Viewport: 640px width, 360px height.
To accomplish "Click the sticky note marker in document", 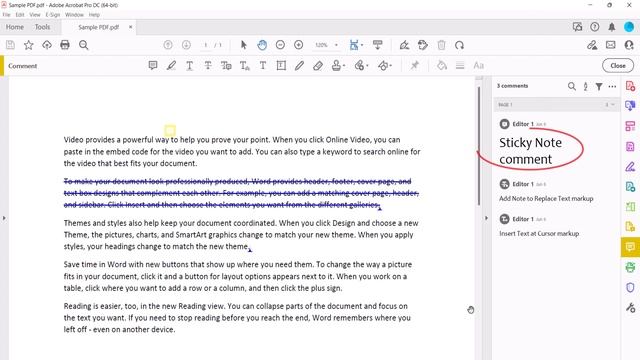I will pyautogui.click(x=170, y=130).
